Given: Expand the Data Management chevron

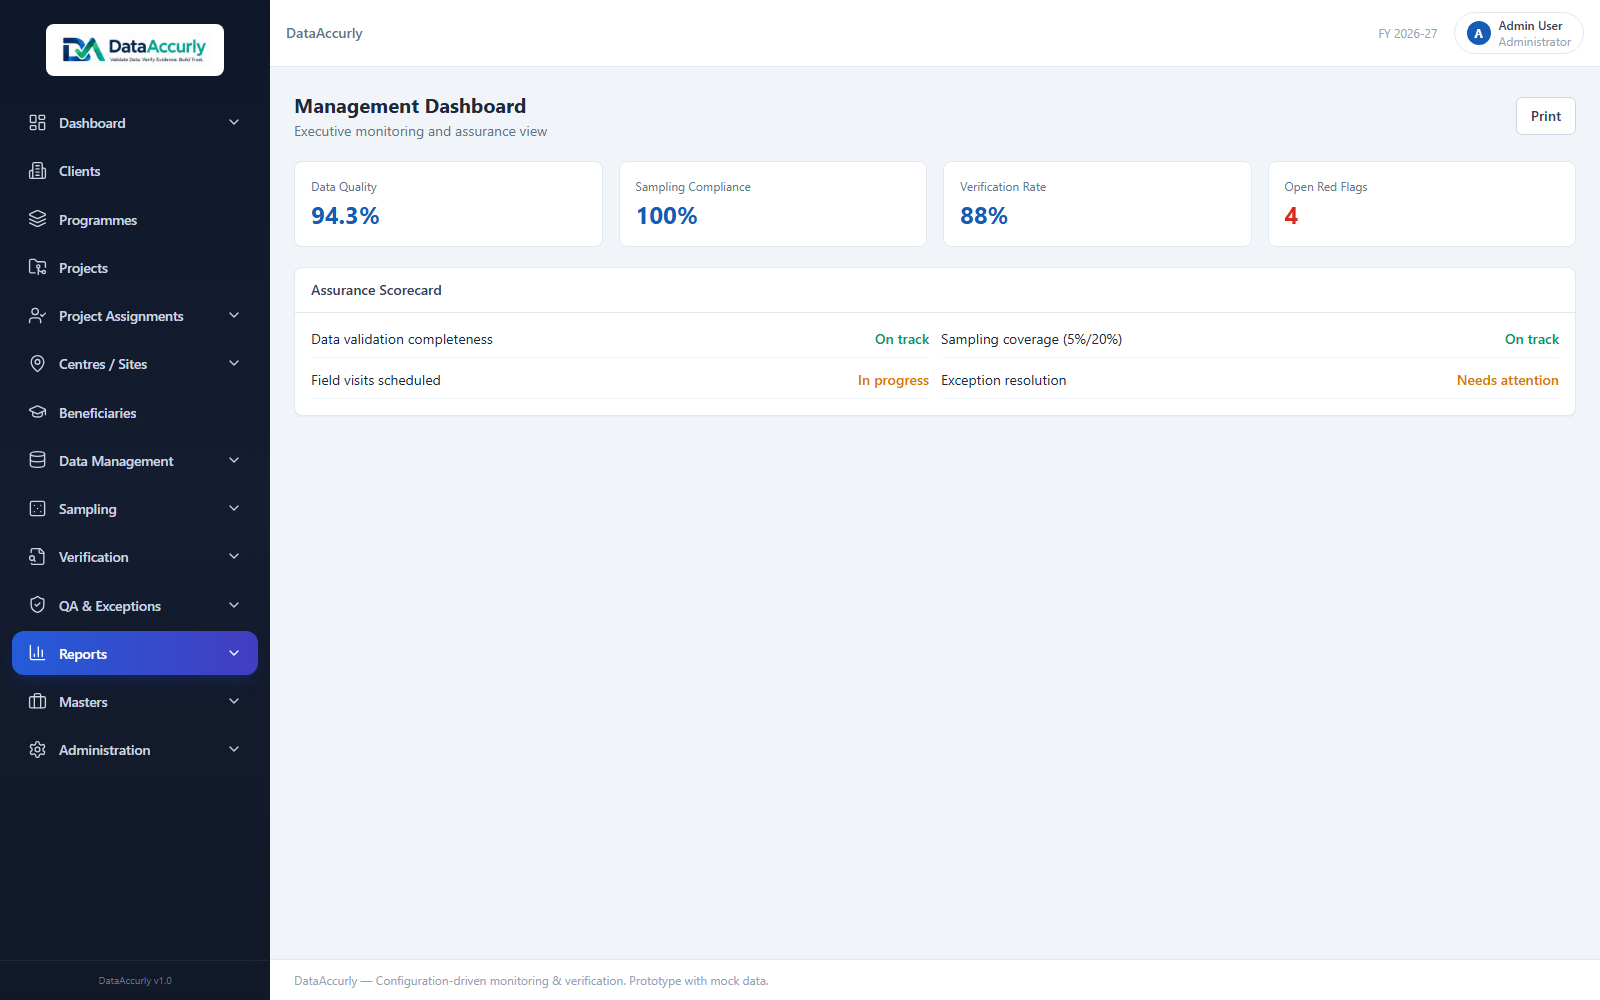Looking at the screenshot, I should 234,460.
